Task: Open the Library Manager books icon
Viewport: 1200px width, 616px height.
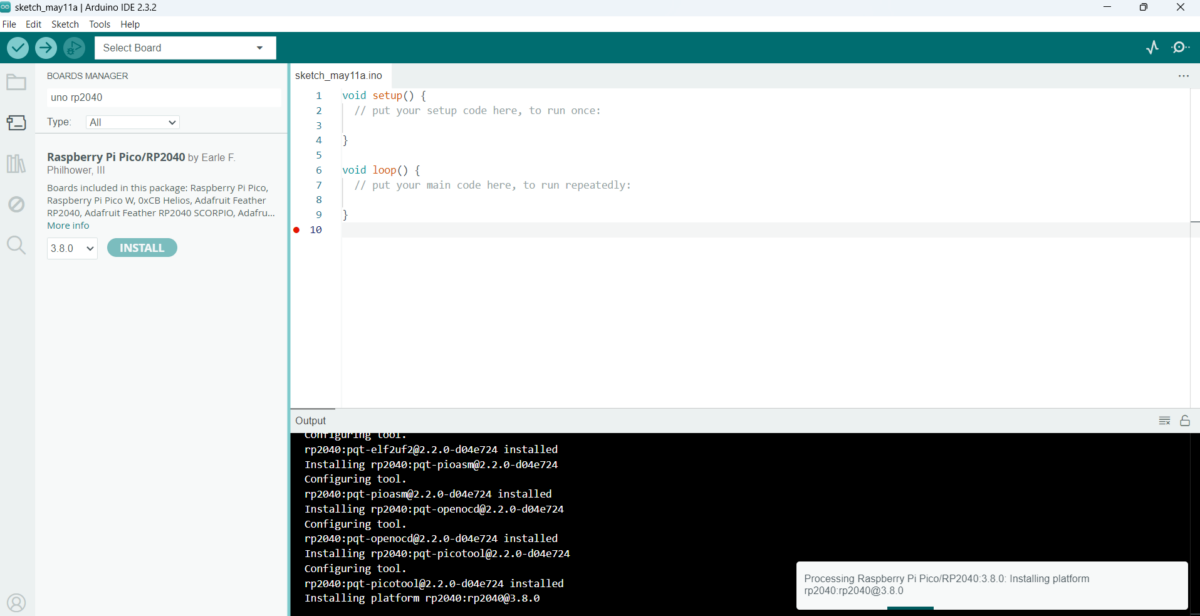Action: pos(16,164)
